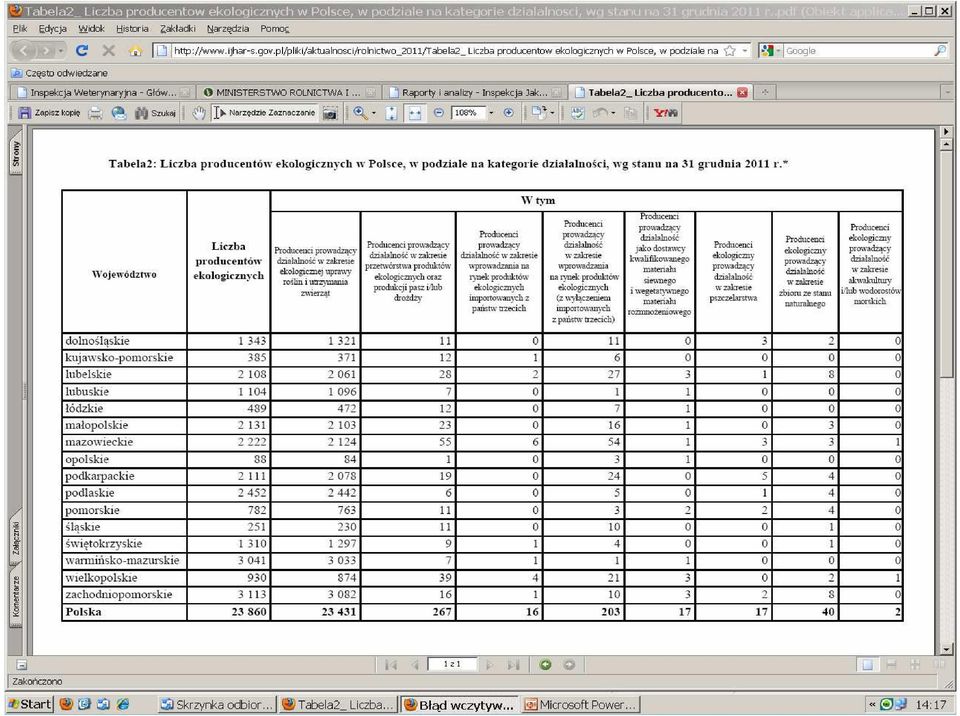Viewport: 960px width, 716px height.
Task: Click the green previous view button
Action: (x=545, y=665)
